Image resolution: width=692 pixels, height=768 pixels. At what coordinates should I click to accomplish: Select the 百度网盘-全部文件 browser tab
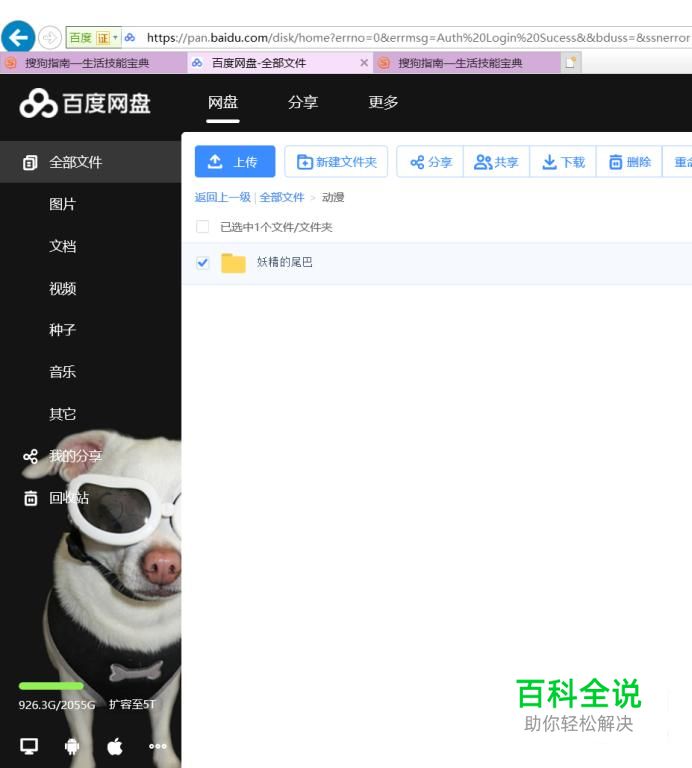coord(280,63)
